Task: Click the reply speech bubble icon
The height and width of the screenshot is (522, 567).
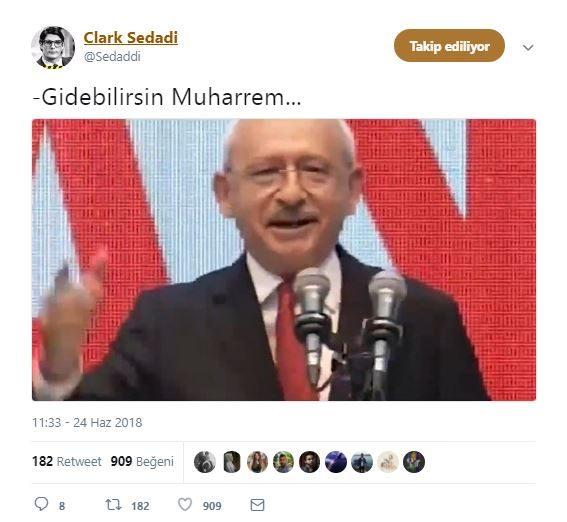Action: pos(41,504)
